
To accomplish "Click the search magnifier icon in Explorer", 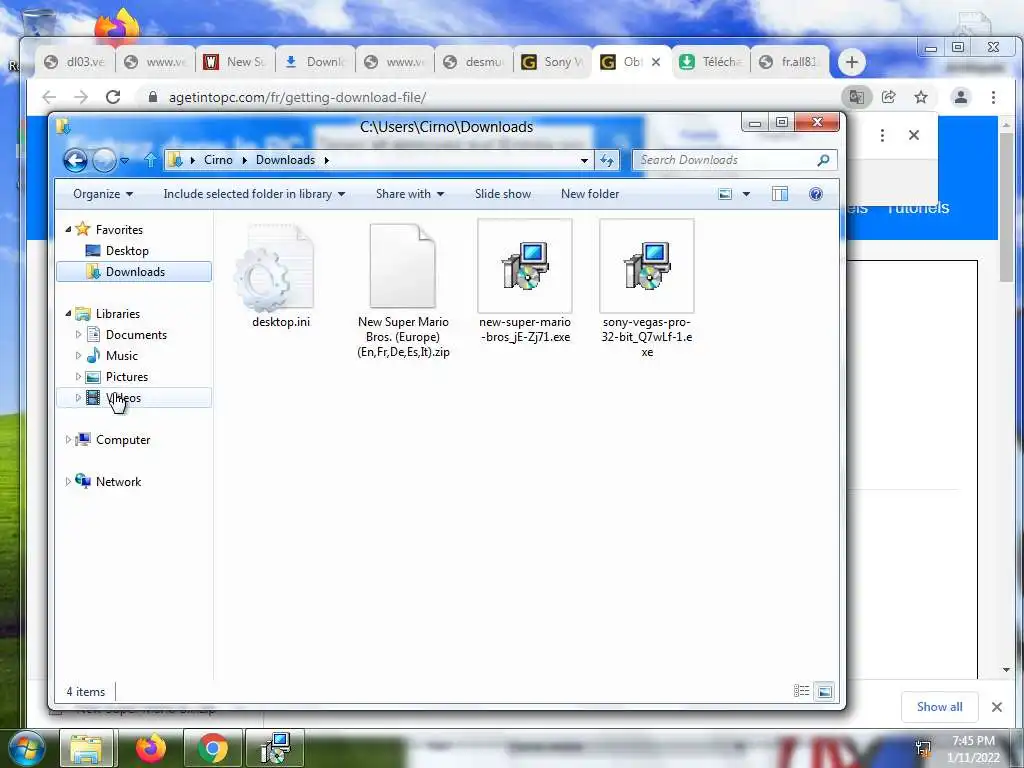I will 824,160.
